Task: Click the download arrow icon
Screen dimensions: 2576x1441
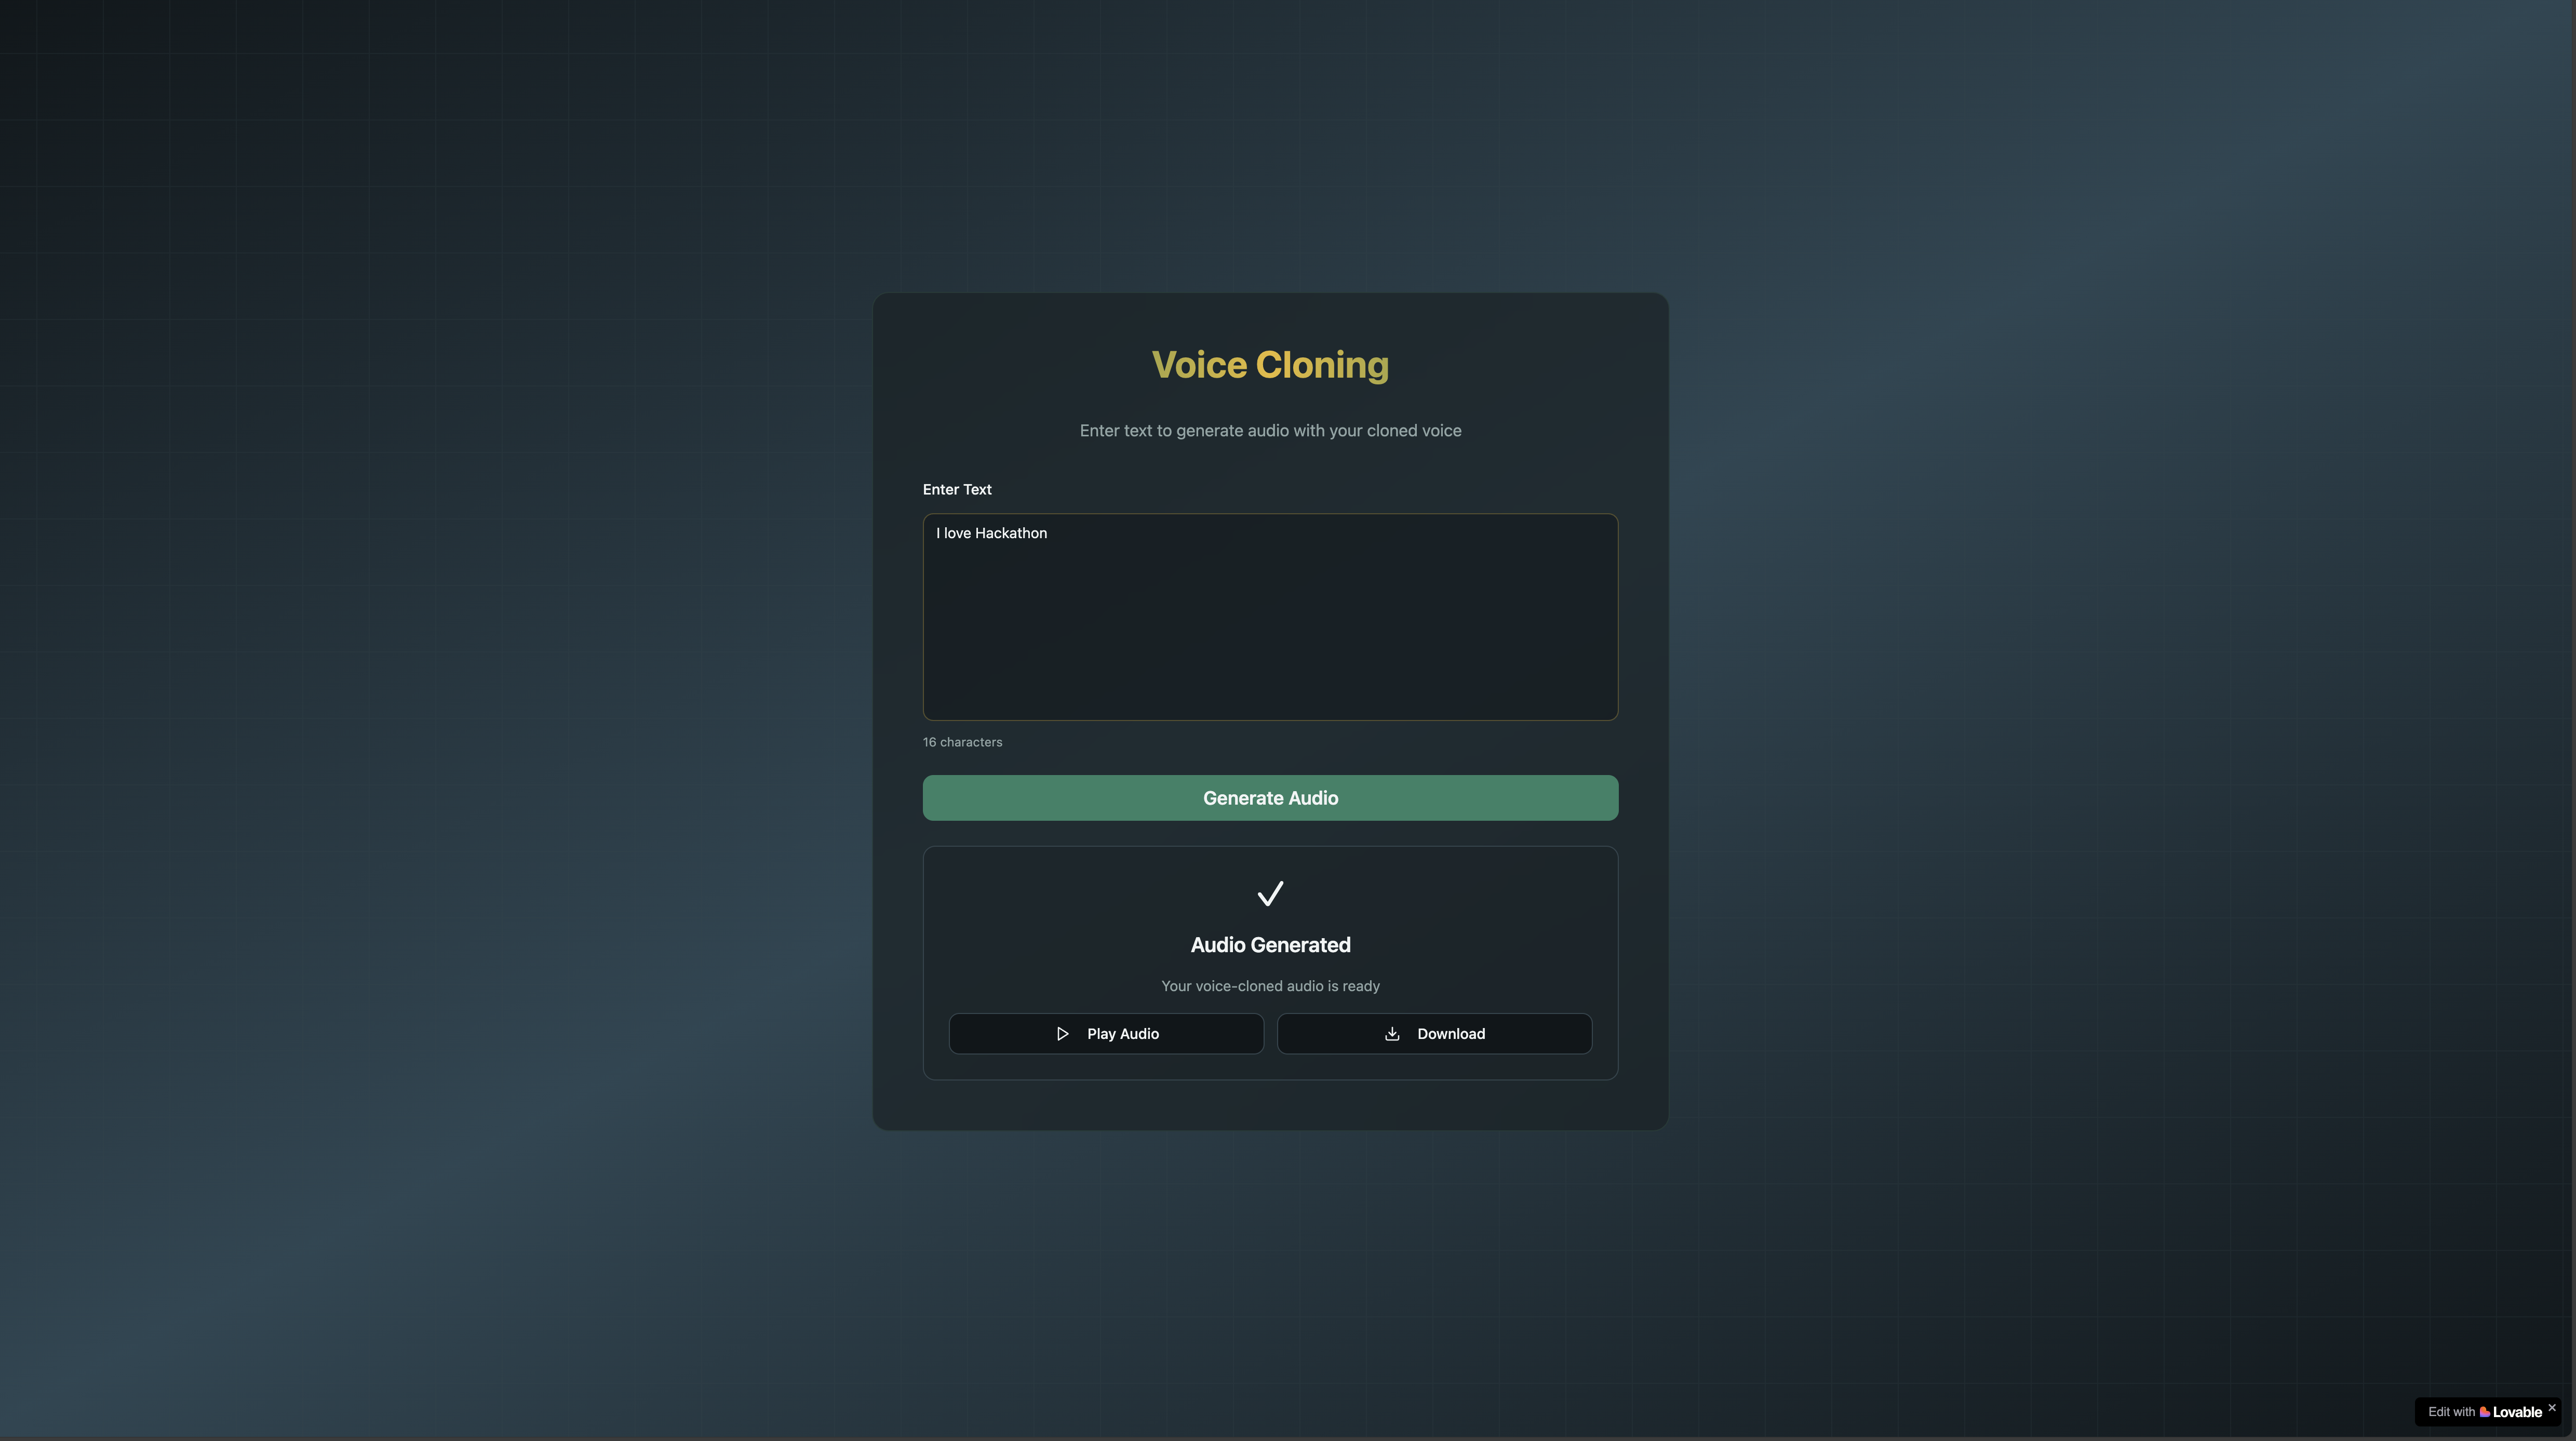Action: click(x=1391, y=1034)
